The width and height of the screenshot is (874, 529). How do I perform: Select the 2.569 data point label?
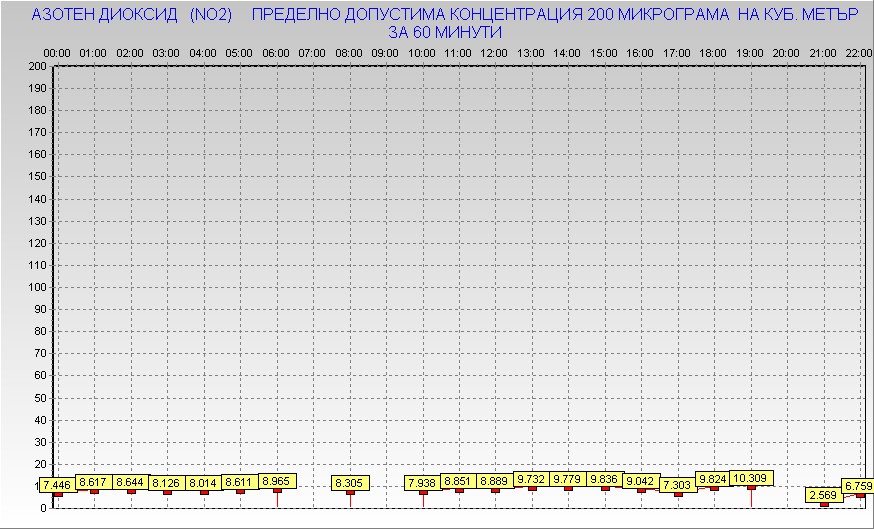823,495
